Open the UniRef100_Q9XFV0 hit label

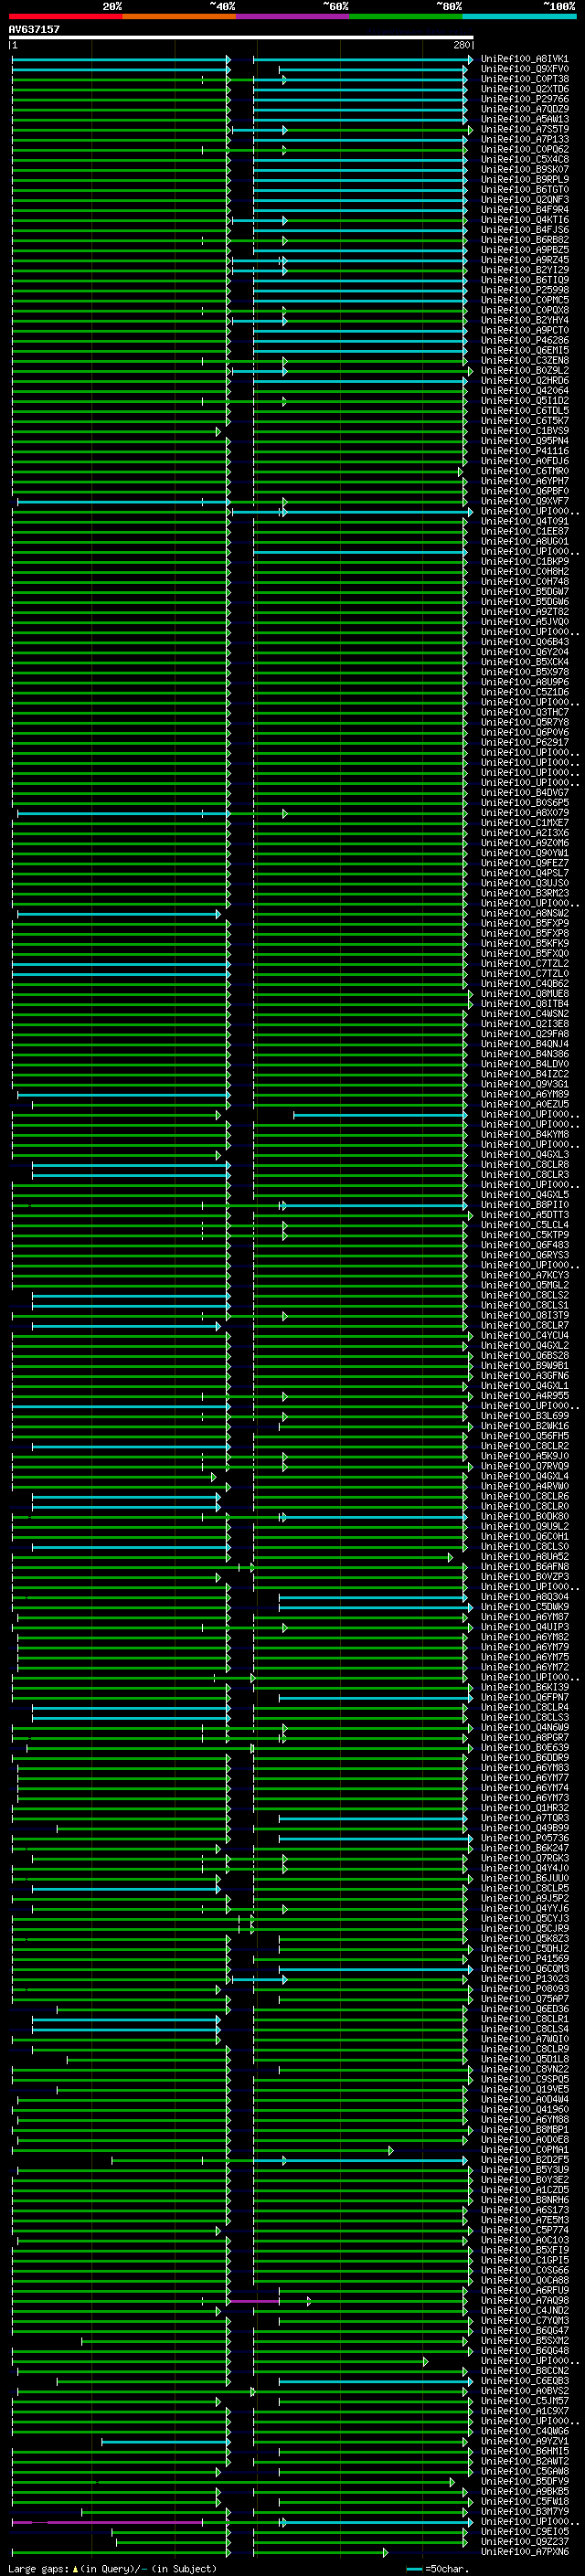(x=525, y=69)
